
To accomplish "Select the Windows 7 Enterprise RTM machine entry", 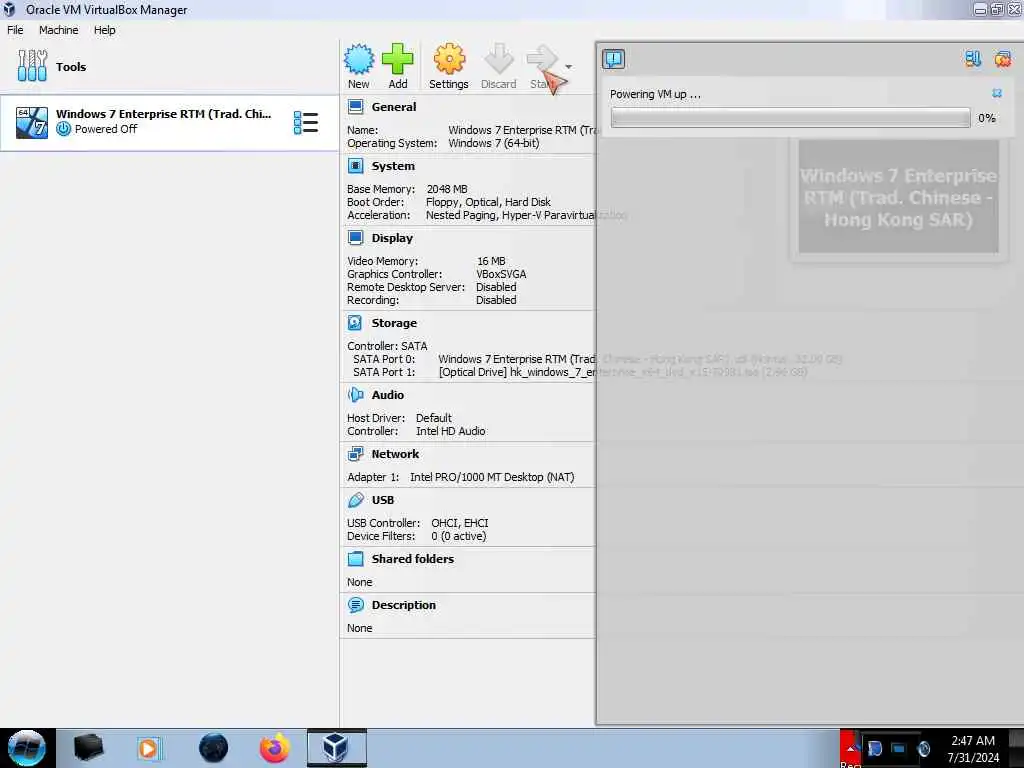I will pos(169,122).
